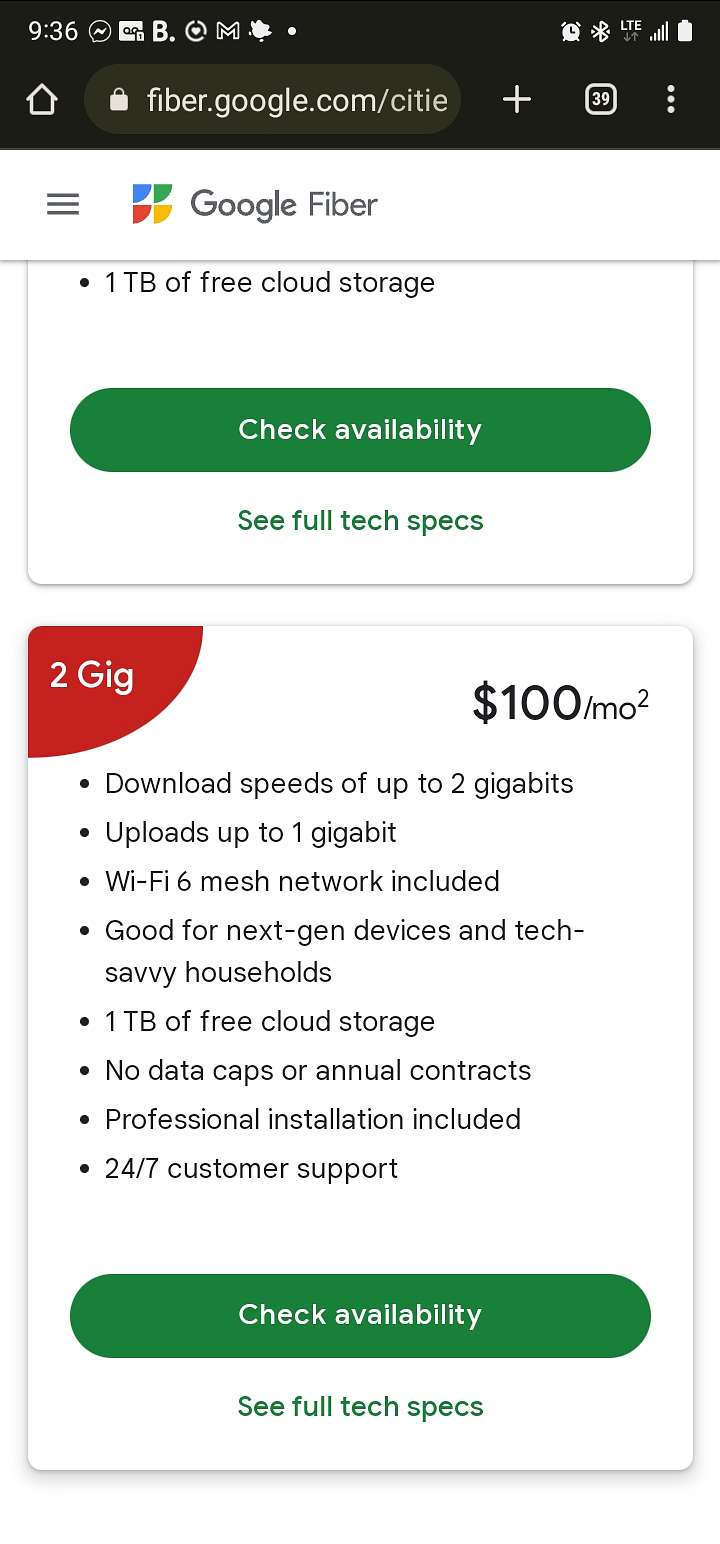Click the upper Check availability button

(x=360, y=430)
